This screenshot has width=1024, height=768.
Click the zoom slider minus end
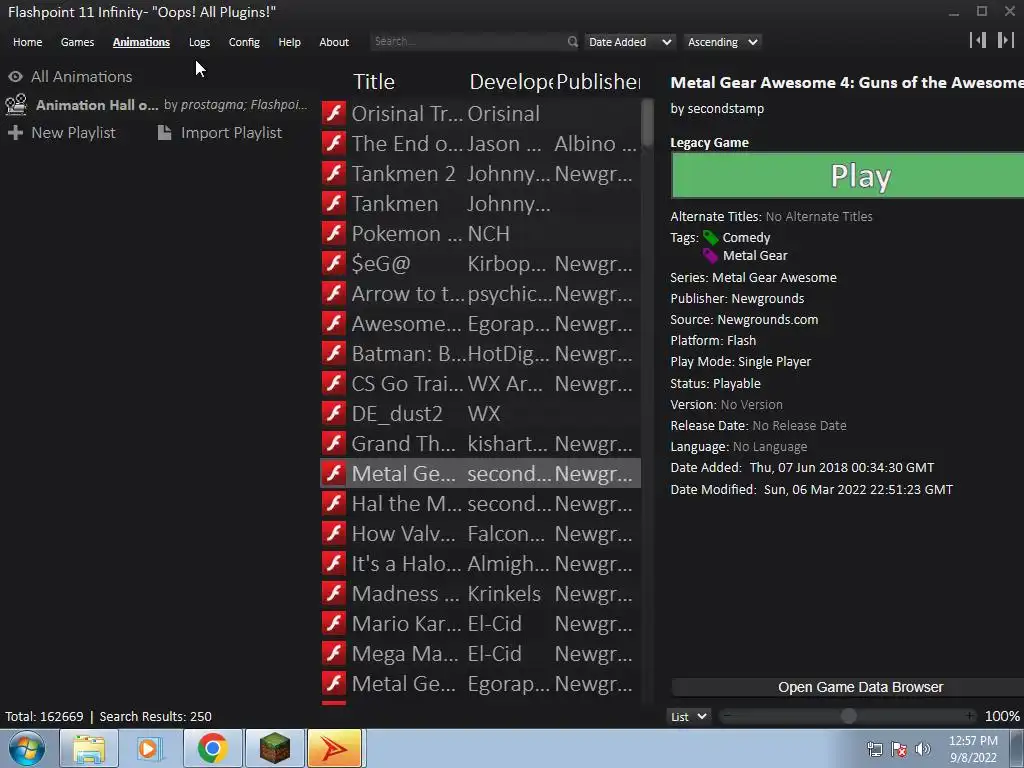pos(727,716)
